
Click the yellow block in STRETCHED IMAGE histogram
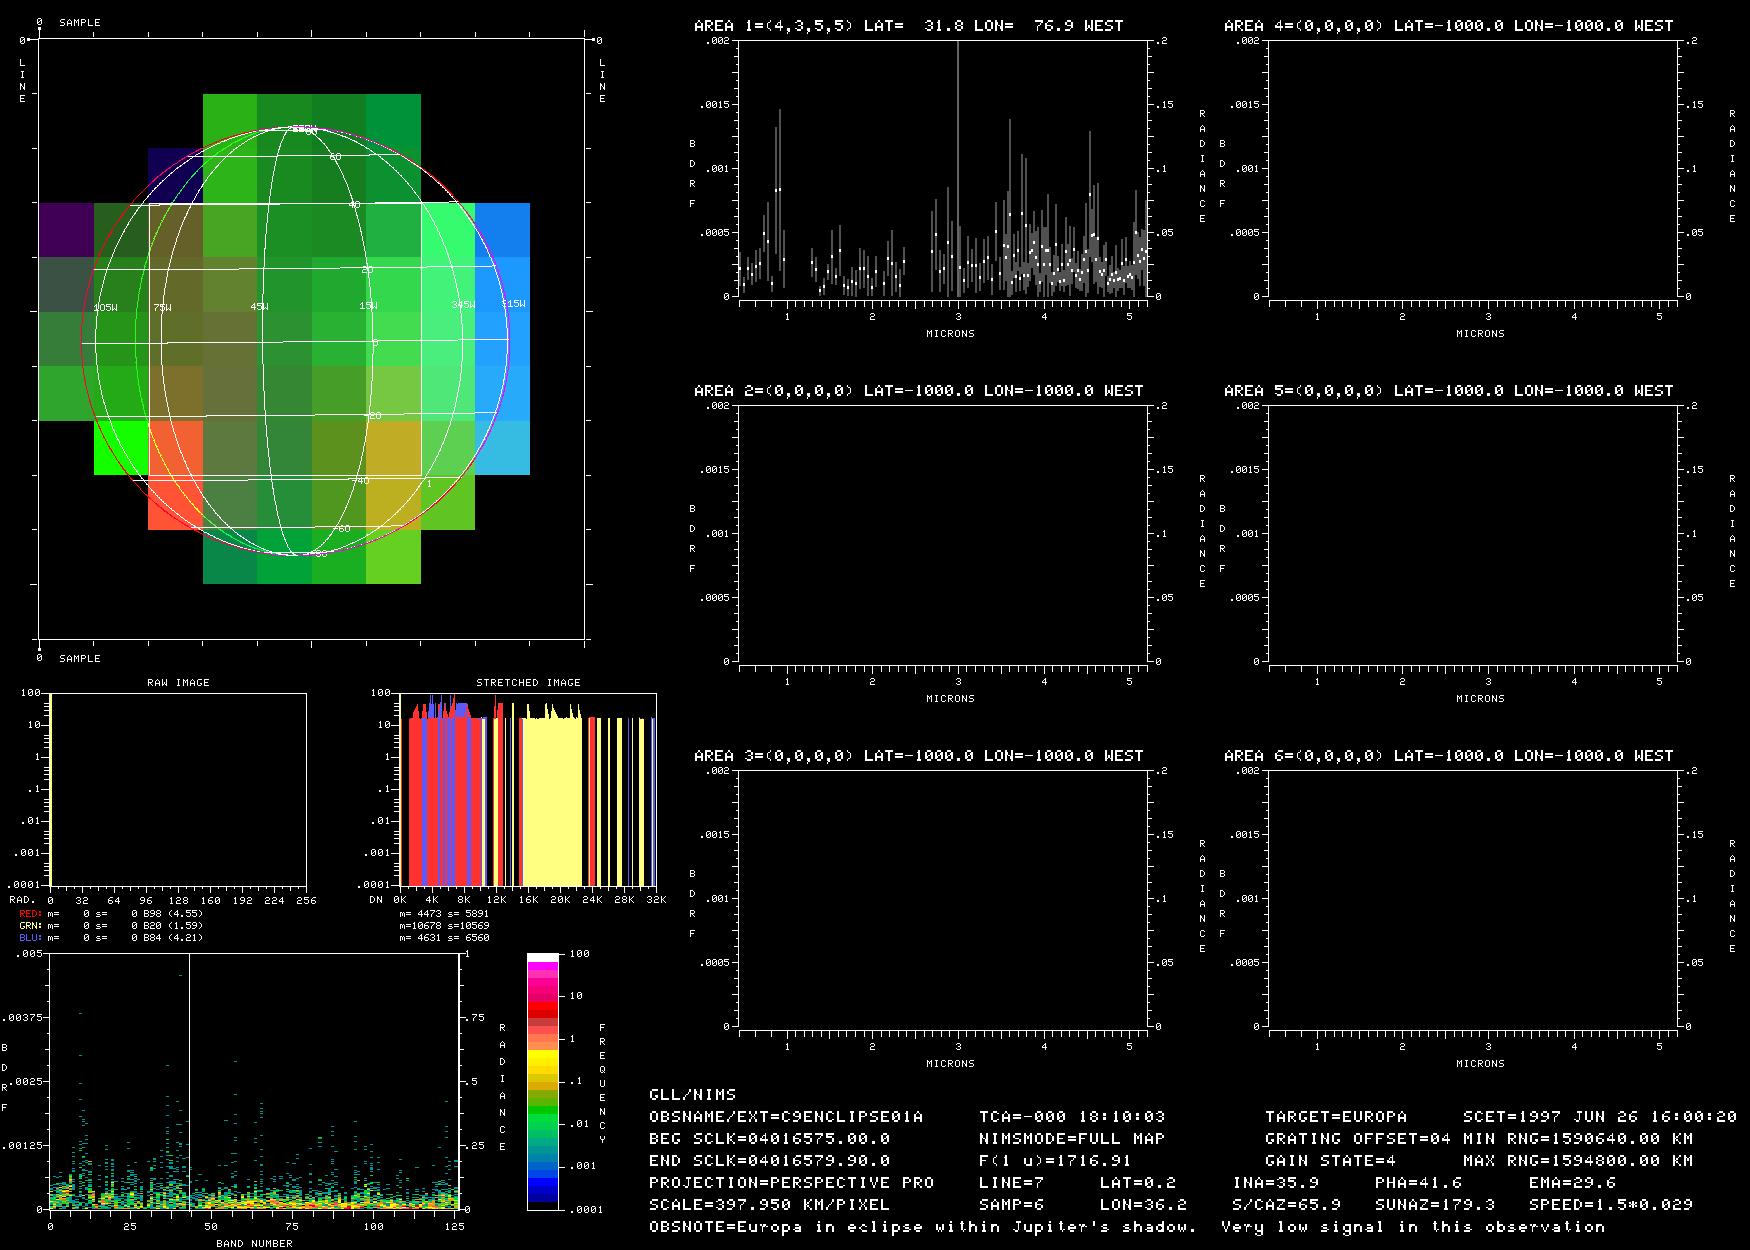click(x=552, y=800)
